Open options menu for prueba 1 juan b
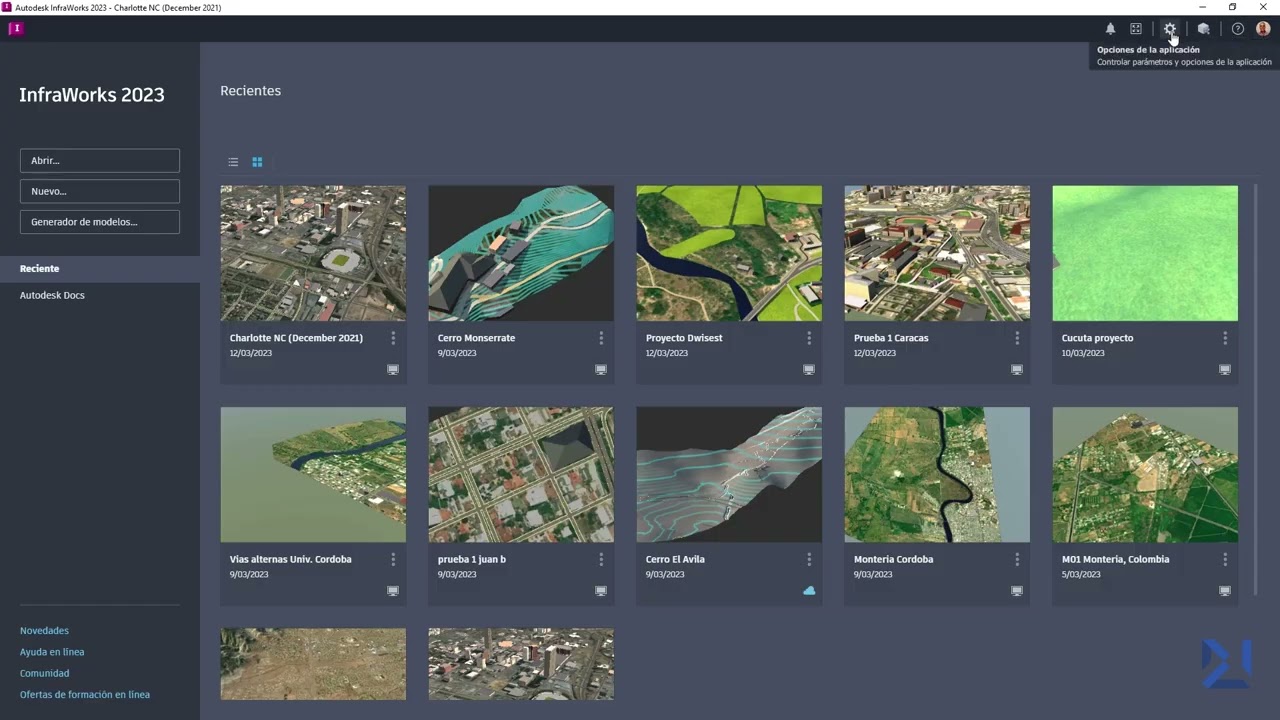The width and height of the screenshot is (1280, 720). (601, 560)
